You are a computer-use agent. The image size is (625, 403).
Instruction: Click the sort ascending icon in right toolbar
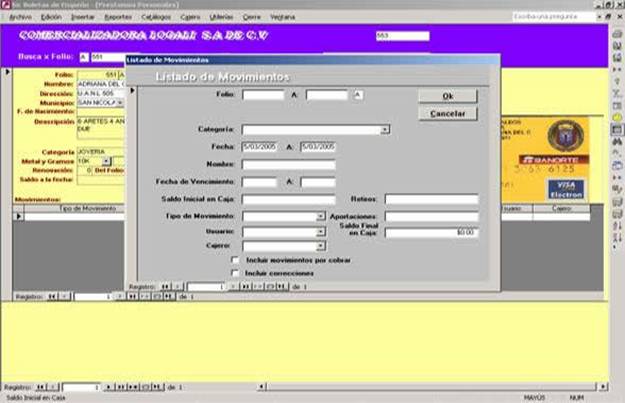[617, 226]
